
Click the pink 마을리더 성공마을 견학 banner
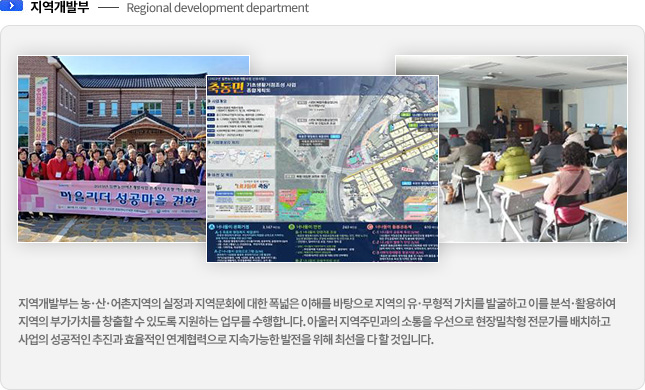click(112, 199)
